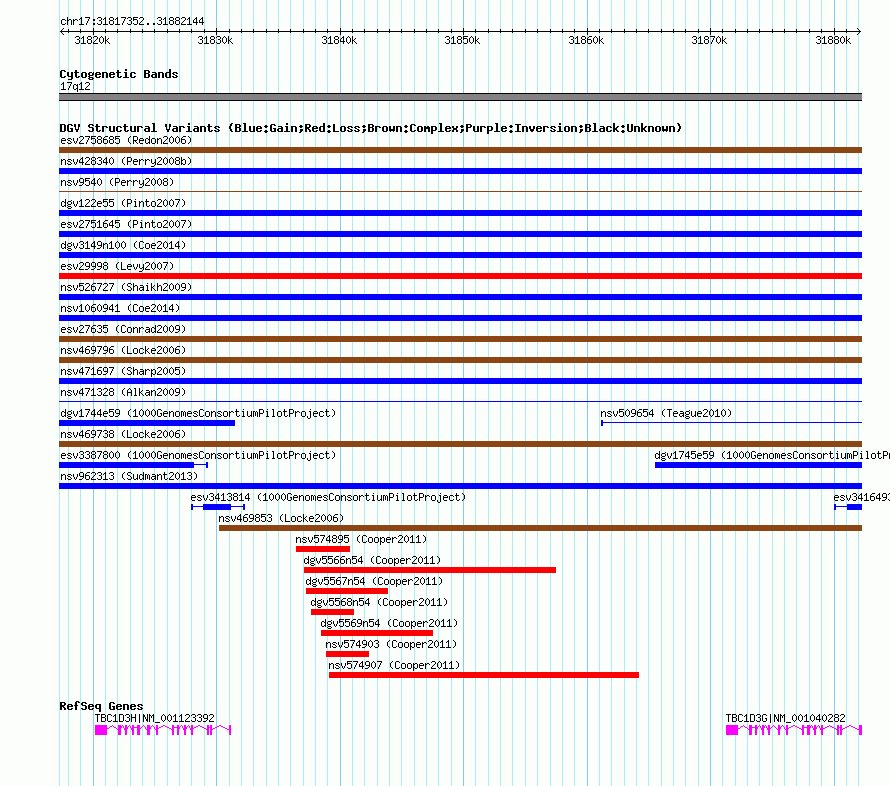
Task: Click nsv471328 (Alkan2009) label
Action: click(123, 392)
